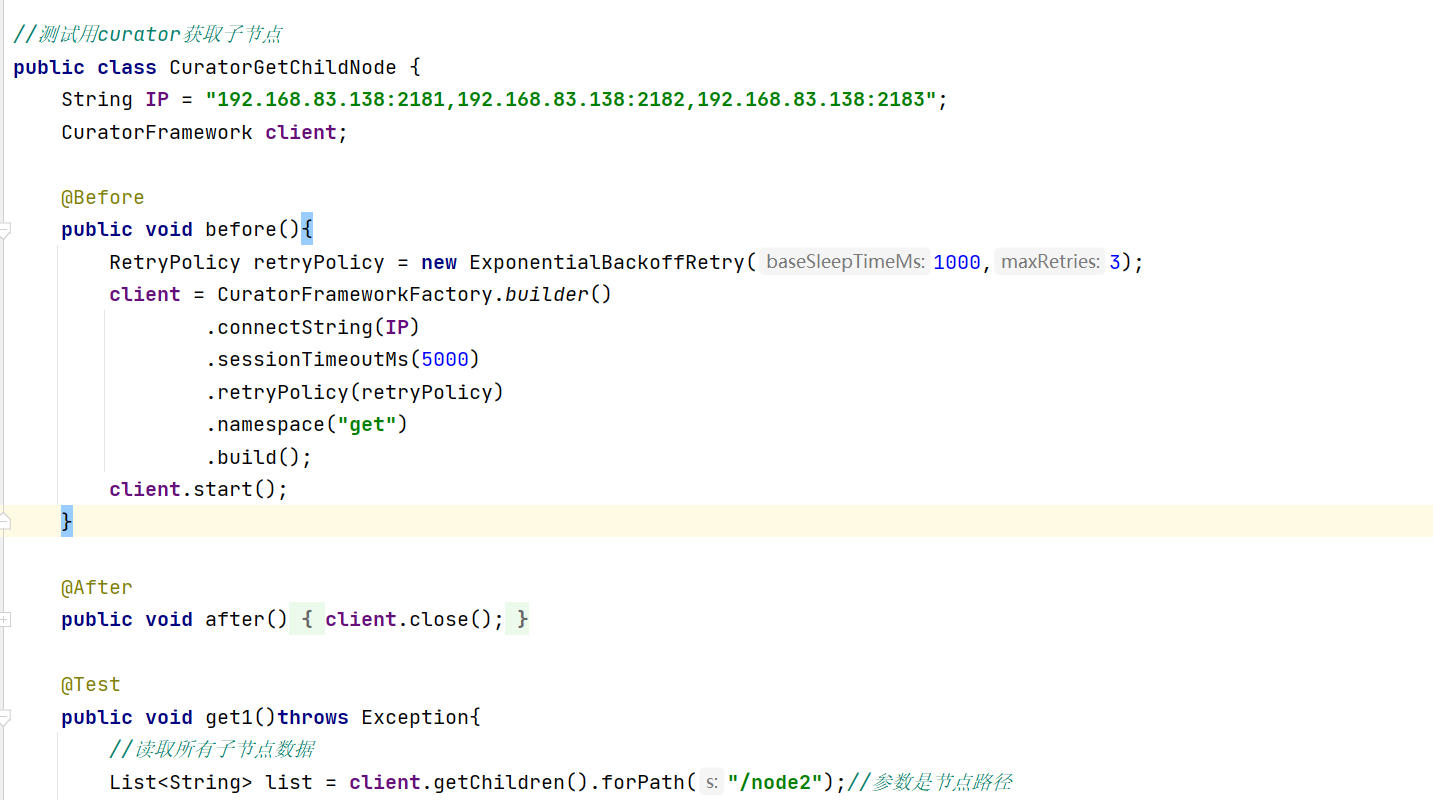Click the CuratorFrameworkFactory class reference
Viewport: 1433px width, 800px height.
[355, 294]
